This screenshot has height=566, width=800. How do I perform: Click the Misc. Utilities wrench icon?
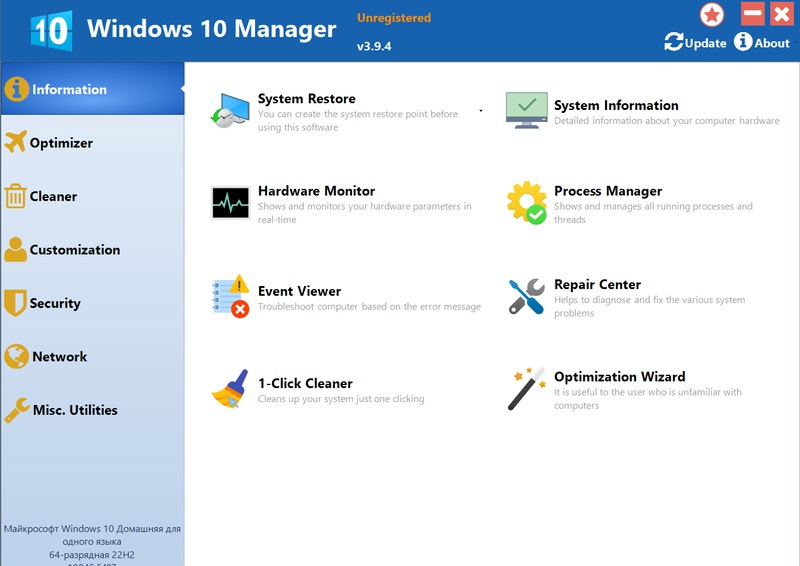pyautogui.click(x=17, y=410)
